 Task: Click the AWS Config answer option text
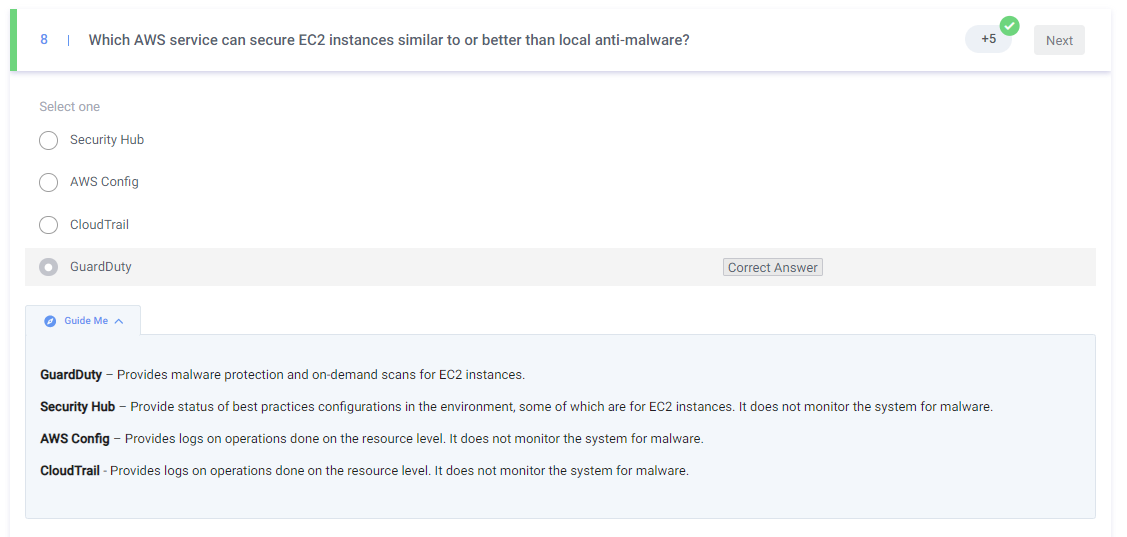(104, 182)
